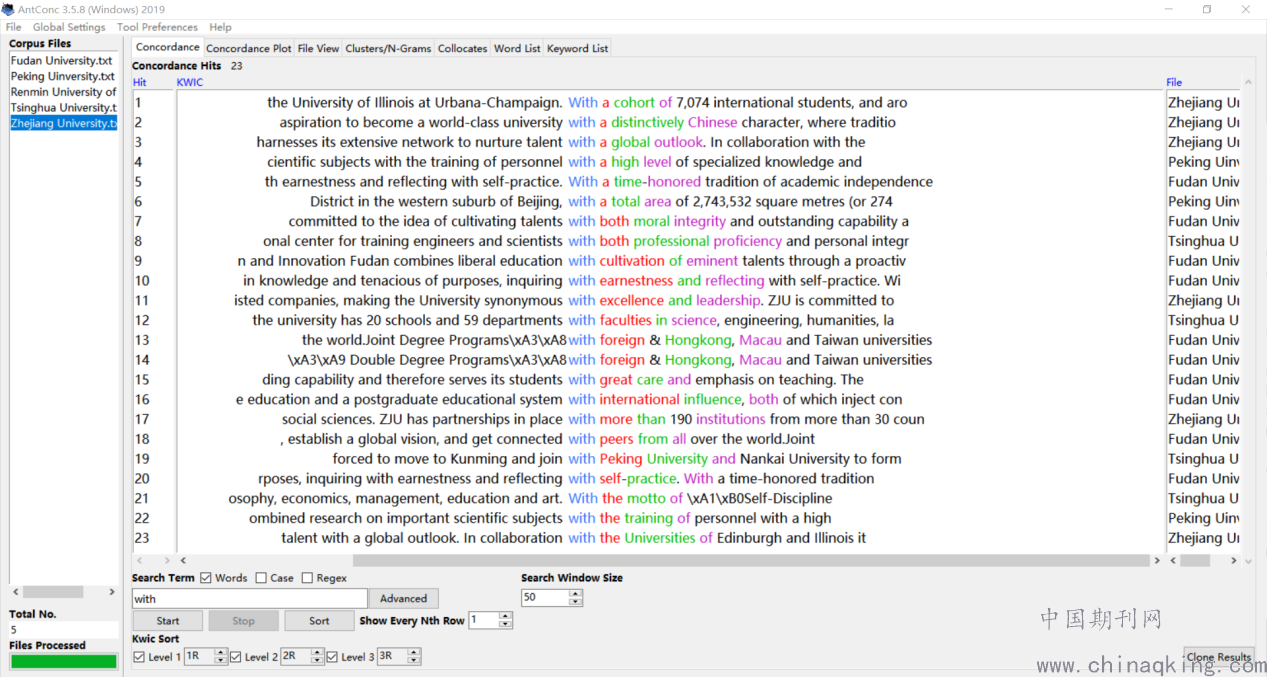Switch to the Word List tab
Screen dimensions: 1267x677
tap(517, 48)
